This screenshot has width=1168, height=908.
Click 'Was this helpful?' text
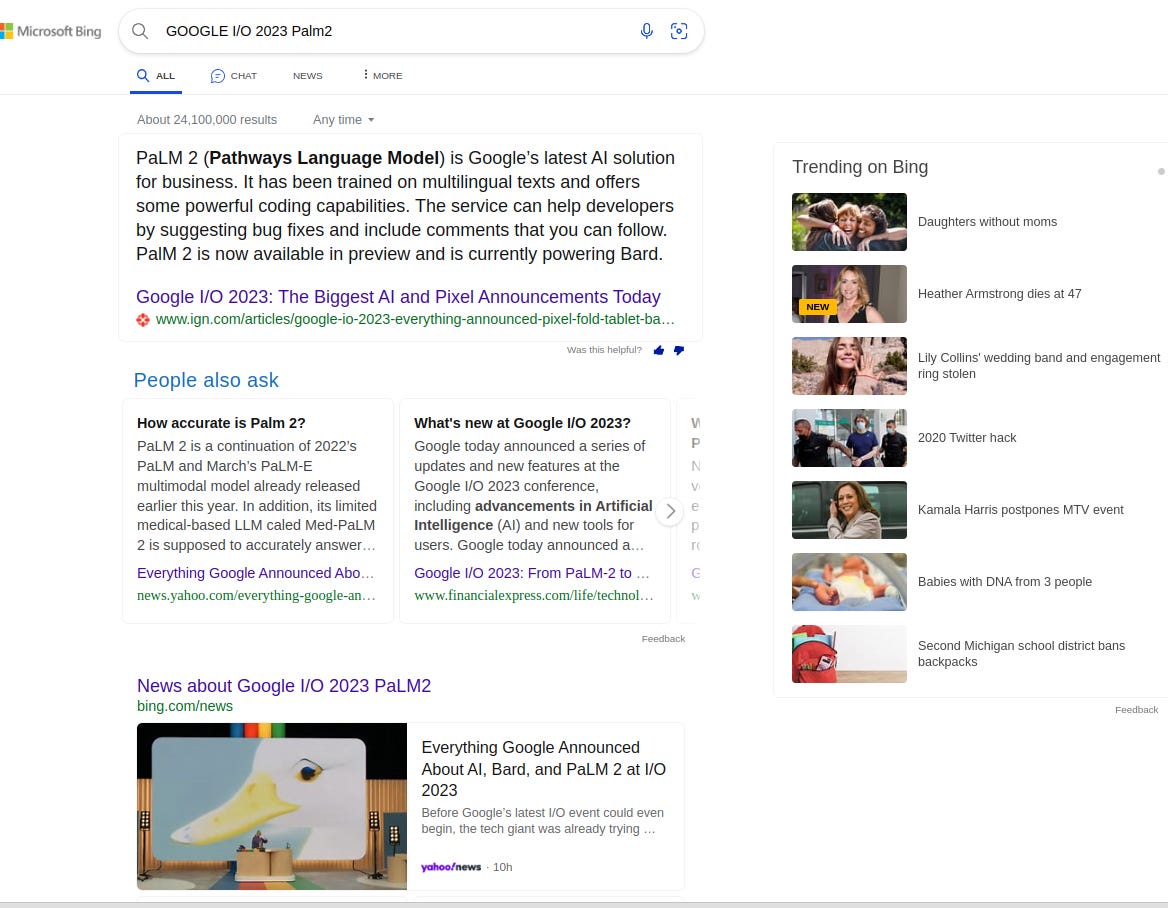click(603, 350)
